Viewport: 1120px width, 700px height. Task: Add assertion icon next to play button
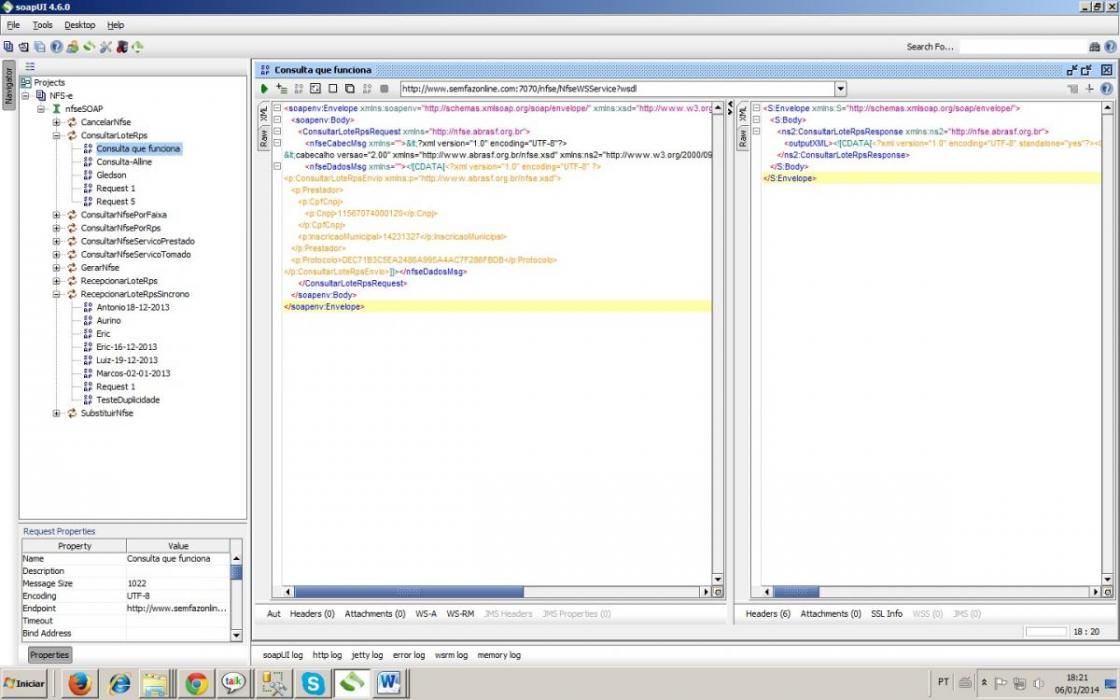pos(281,89)
